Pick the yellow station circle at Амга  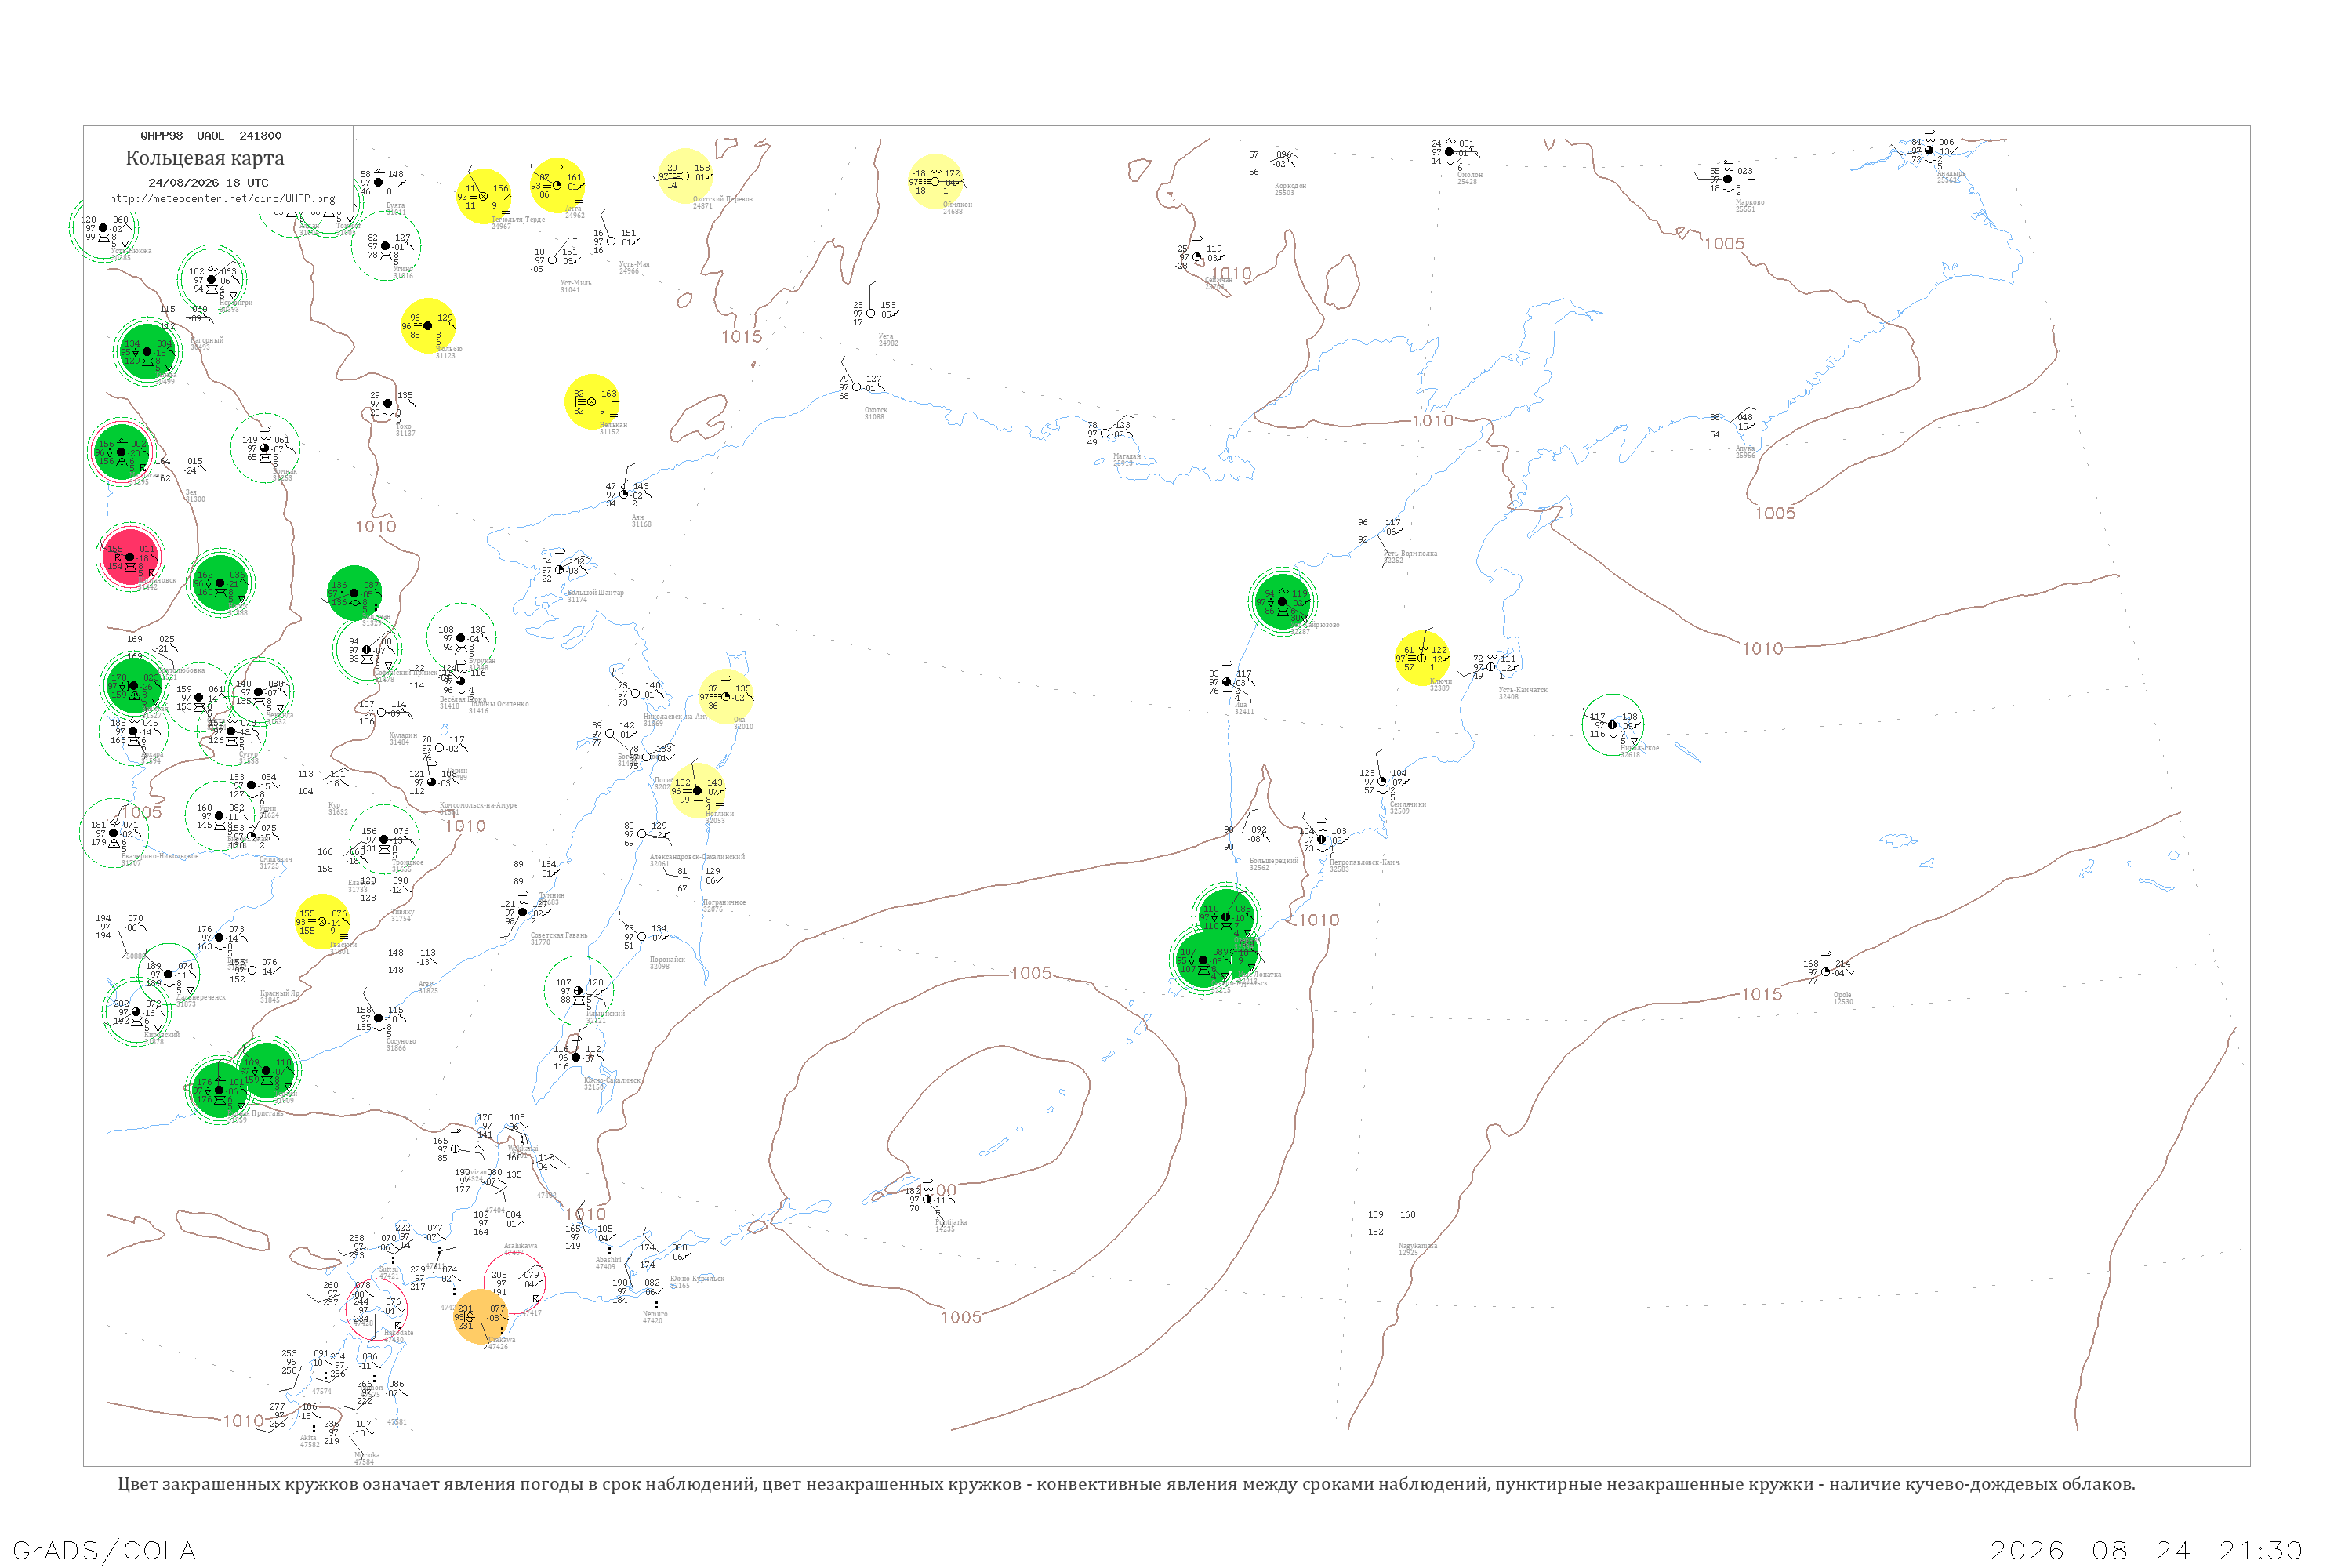click(558, 186)
